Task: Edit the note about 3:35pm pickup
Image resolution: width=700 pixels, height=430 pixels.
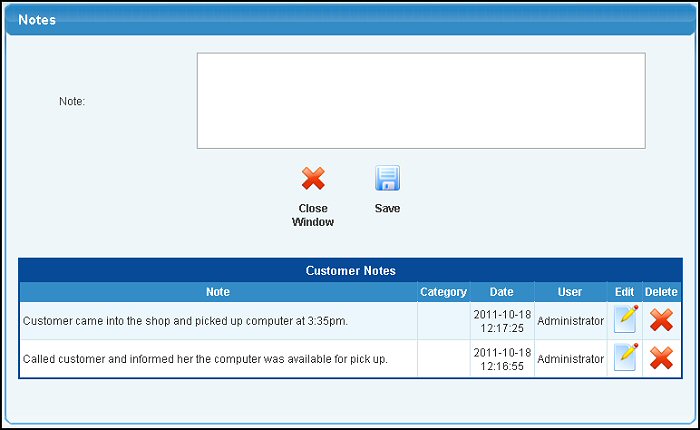Action: [x=625, y=319]
